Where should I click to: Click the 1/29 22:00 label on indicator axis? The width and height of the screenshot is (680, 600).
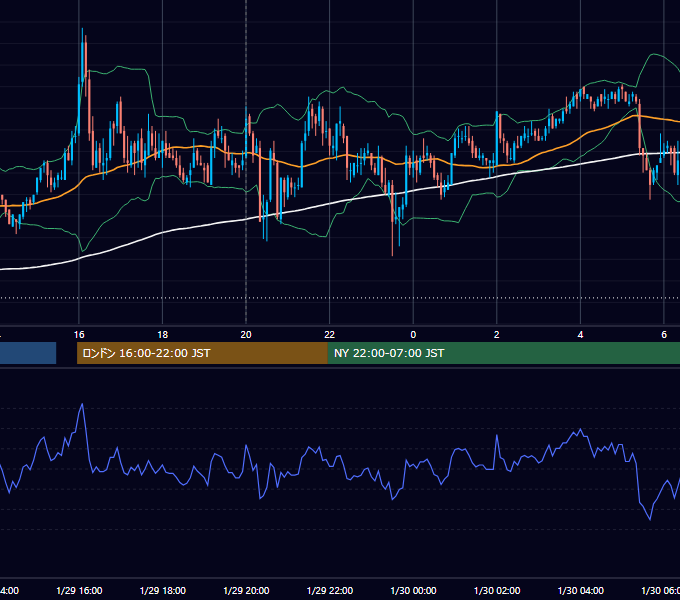click(x=330, y=590)
